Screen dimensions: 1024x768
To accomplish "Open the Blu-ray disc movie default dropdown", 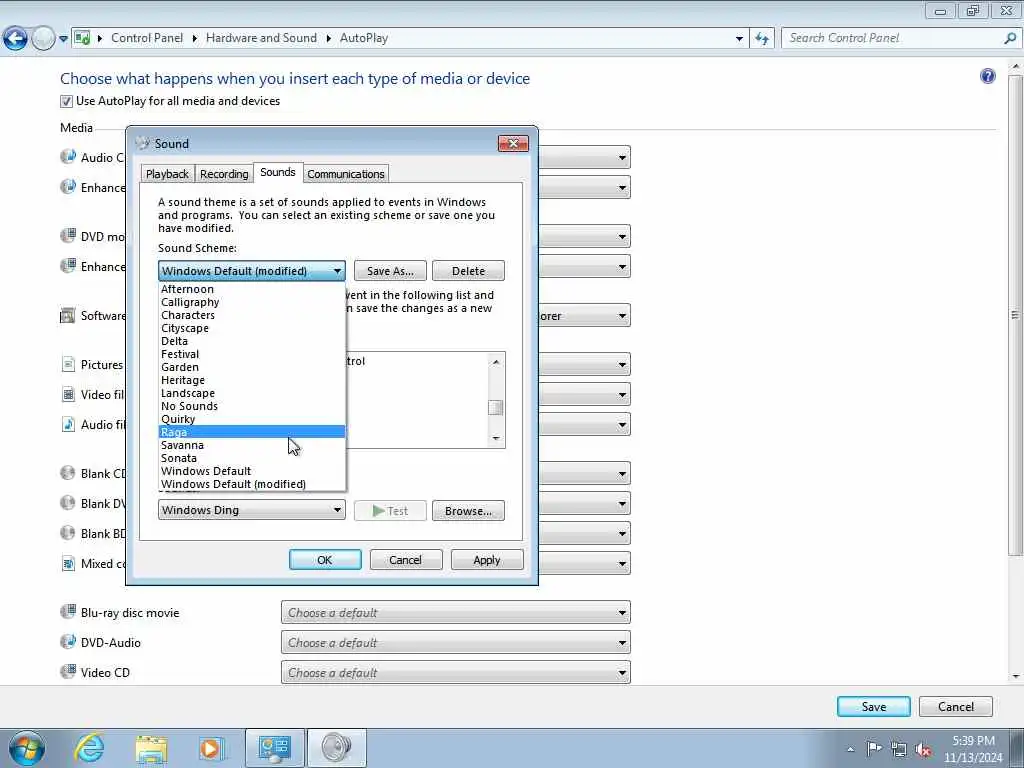I will click(456, 613).
